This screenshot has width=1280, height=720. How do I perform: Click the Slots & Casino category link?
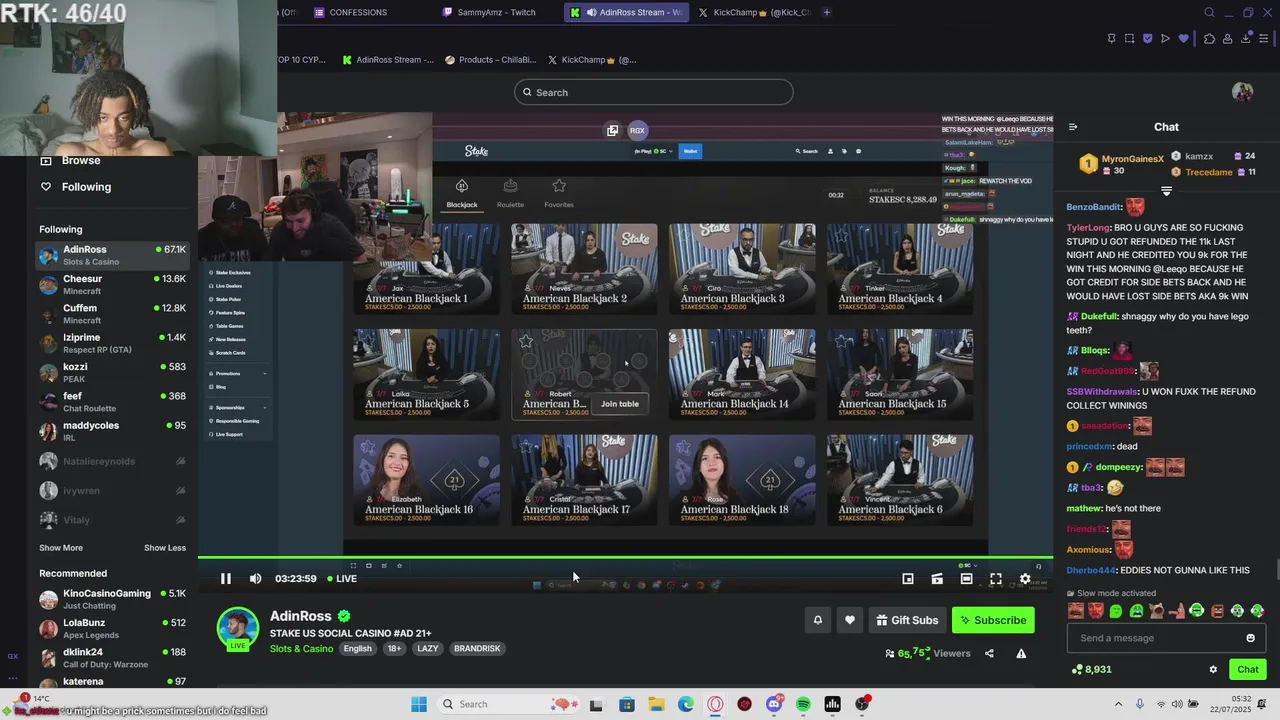point(301,649)
